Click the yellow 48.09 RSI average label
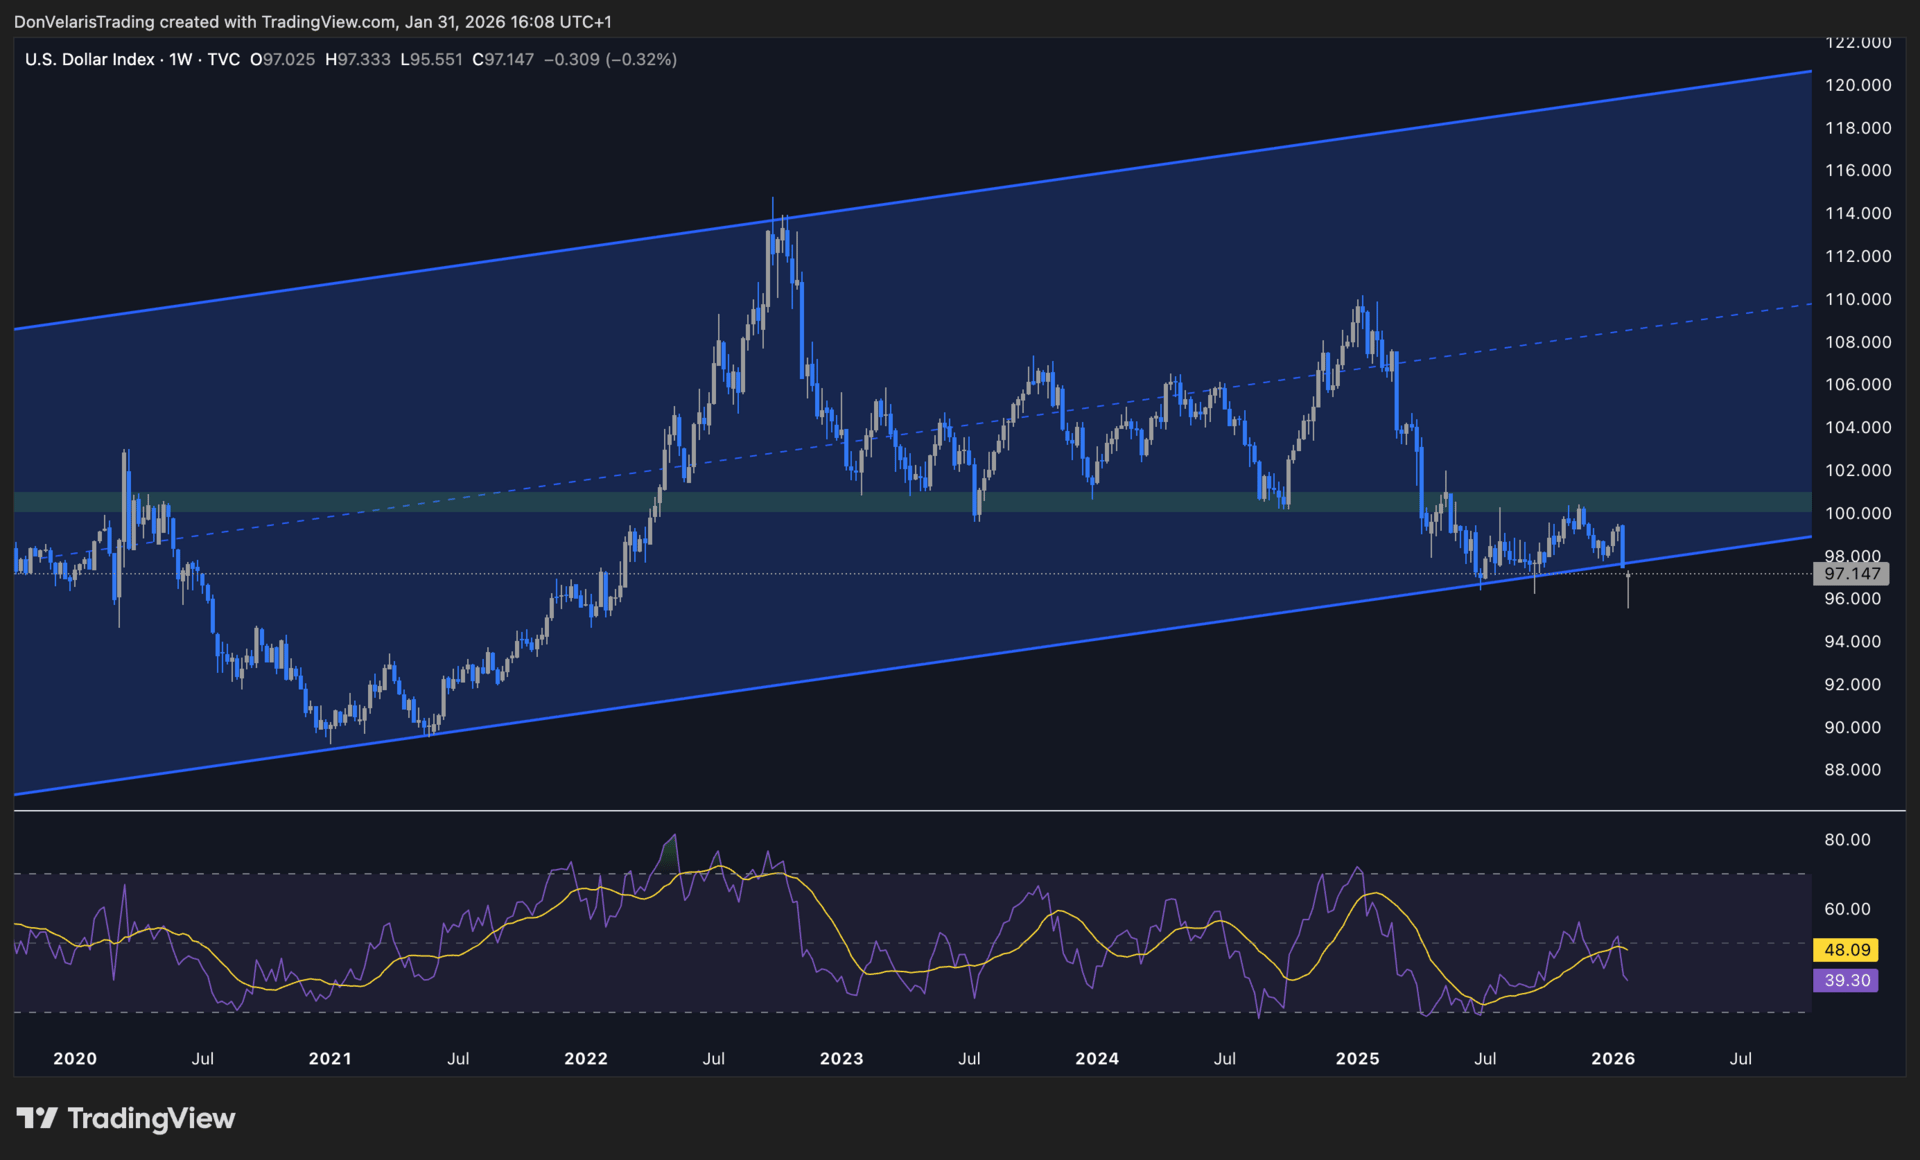 (x=1845, y=950)
